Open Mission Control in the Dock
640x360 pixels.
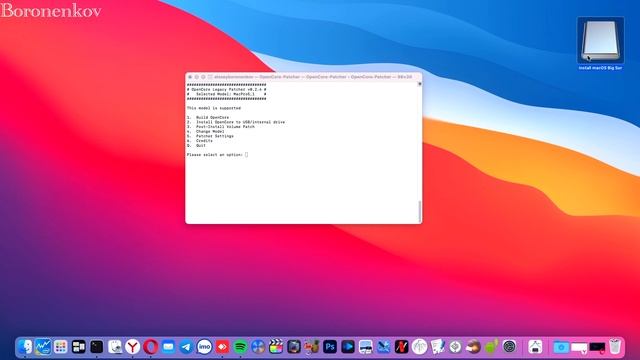point(79,347)
